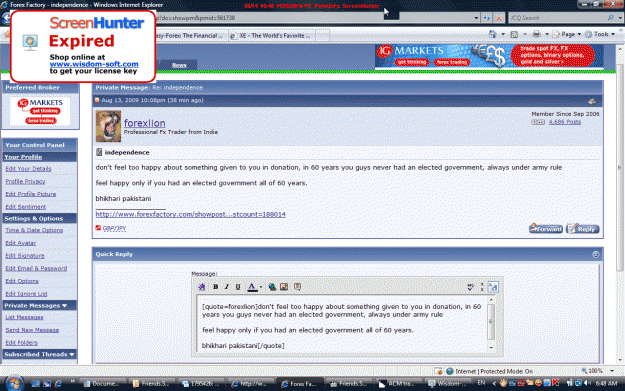Click the Forward button
Screen dimensions: 625x391
(546, 229)
